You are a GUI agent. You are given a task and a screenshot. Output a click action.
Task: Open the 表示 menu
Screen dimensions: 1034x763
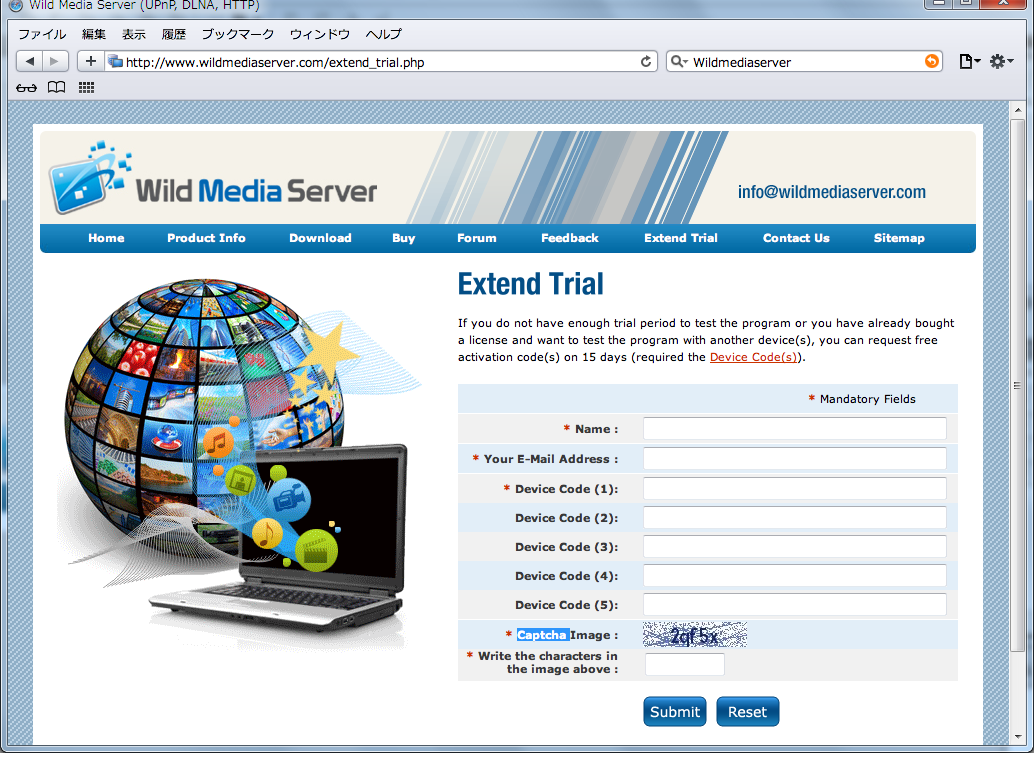(134, 34)
